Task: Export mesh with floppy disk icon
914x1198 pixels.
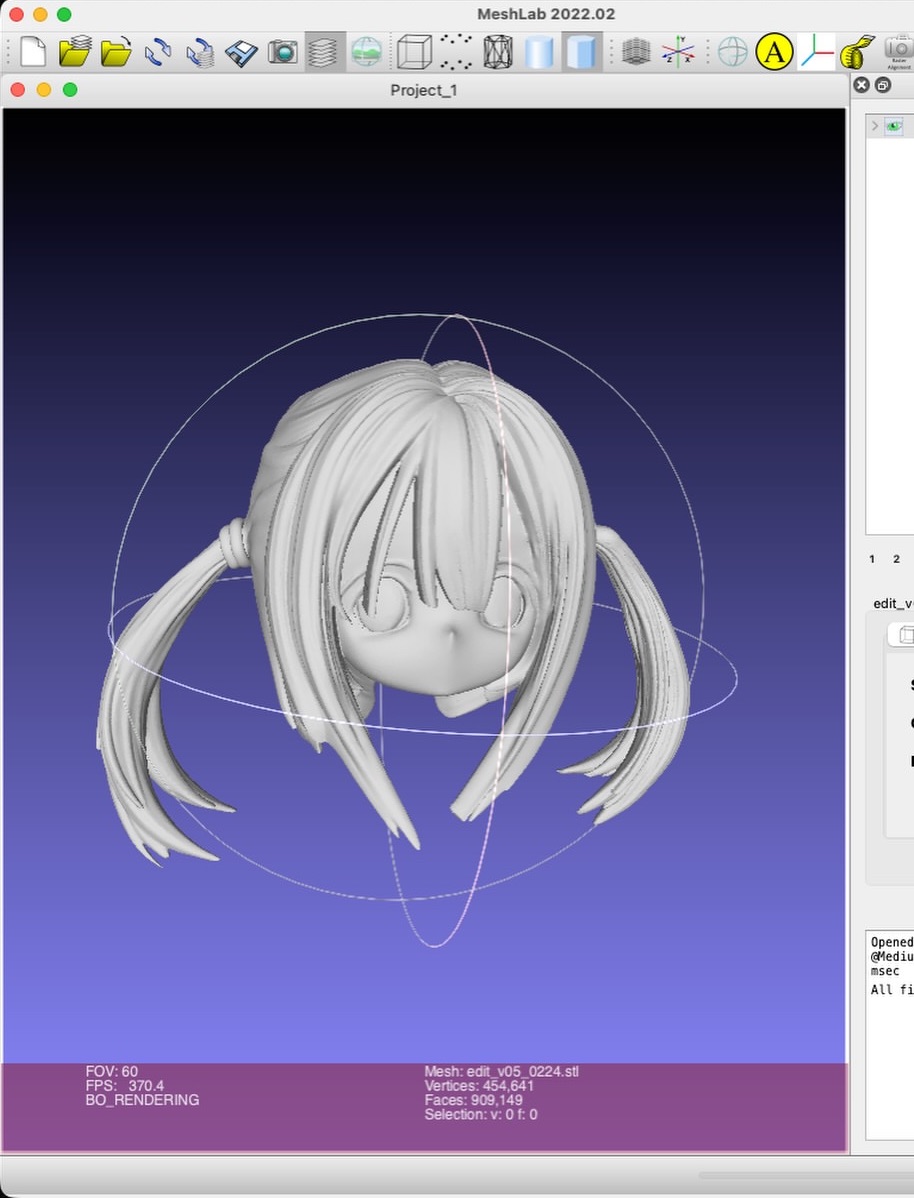Action: point(241,52)
